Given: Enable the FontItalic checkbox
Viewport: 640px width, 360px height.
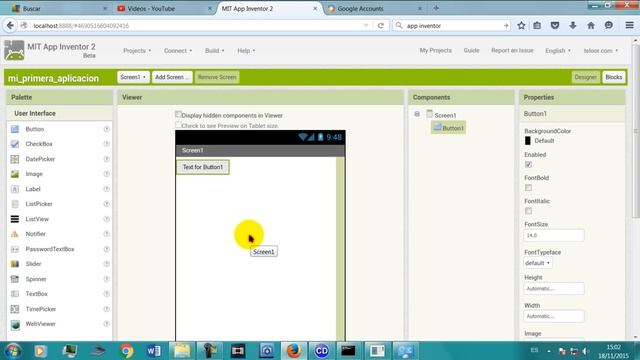Looking at the screenshot, I should pyautogui.click(x=528, y=211).
